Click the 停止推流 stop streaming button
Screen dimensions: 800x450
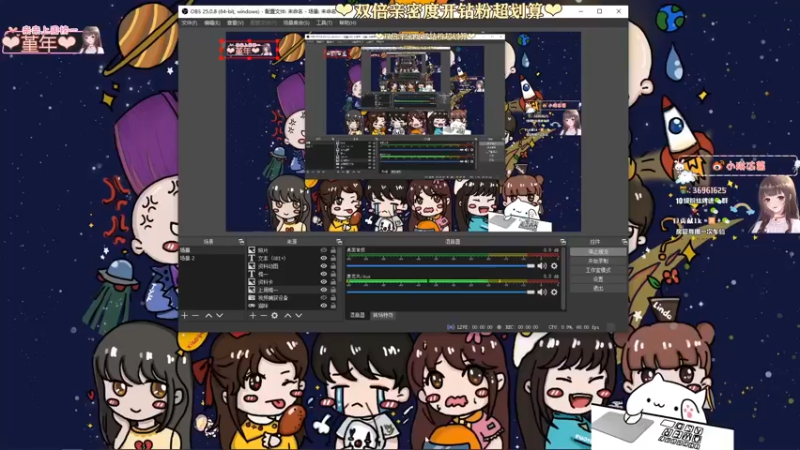[598, 252]
